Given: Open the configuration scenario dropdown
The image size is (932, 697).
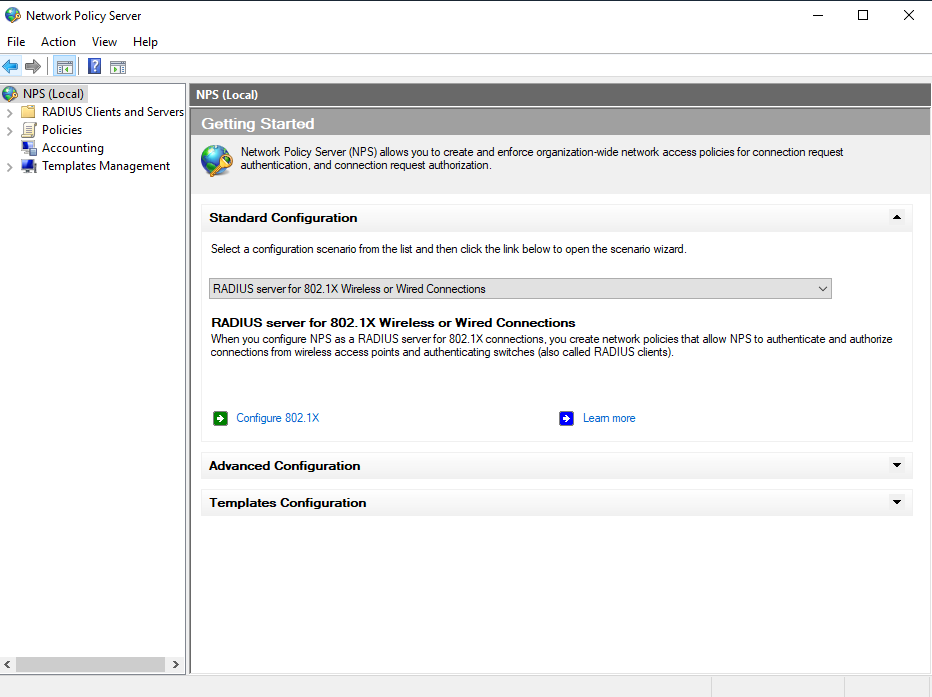Looking at the screenshot, I should (x=520, y=289).
